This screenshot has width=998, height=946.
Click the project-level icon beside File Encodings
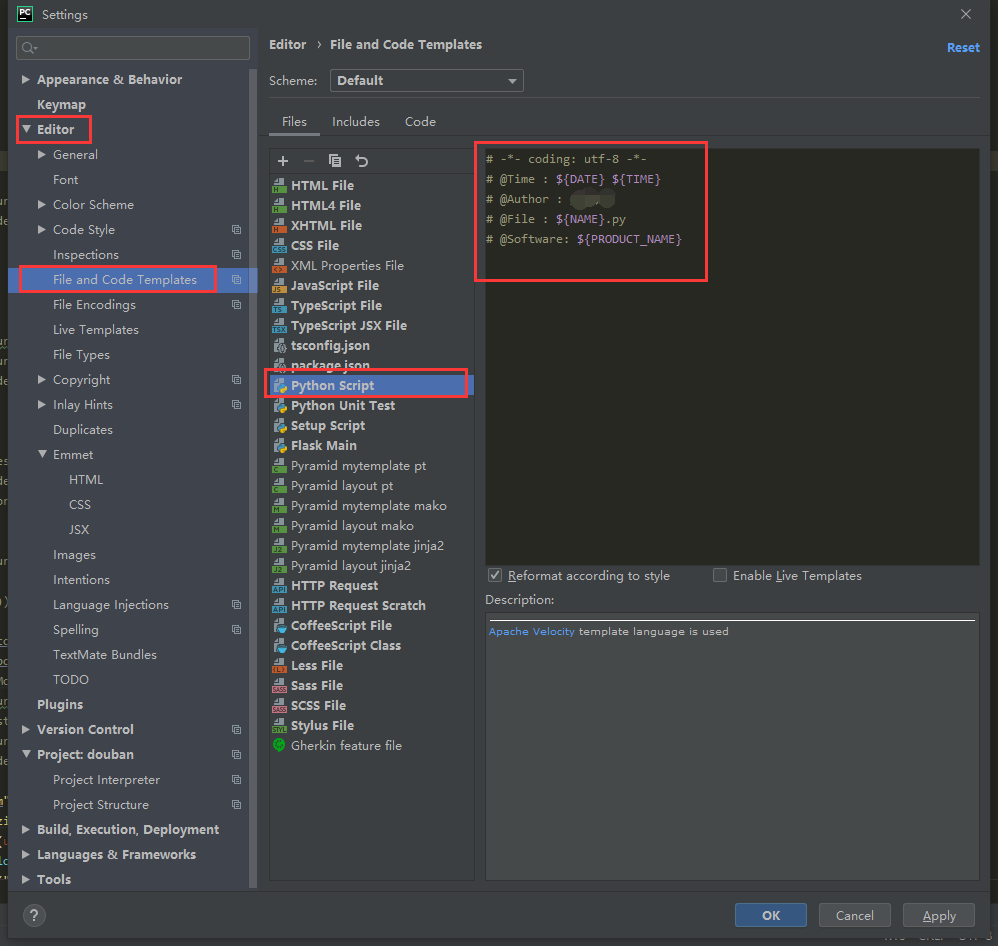[x=236, y=305]
